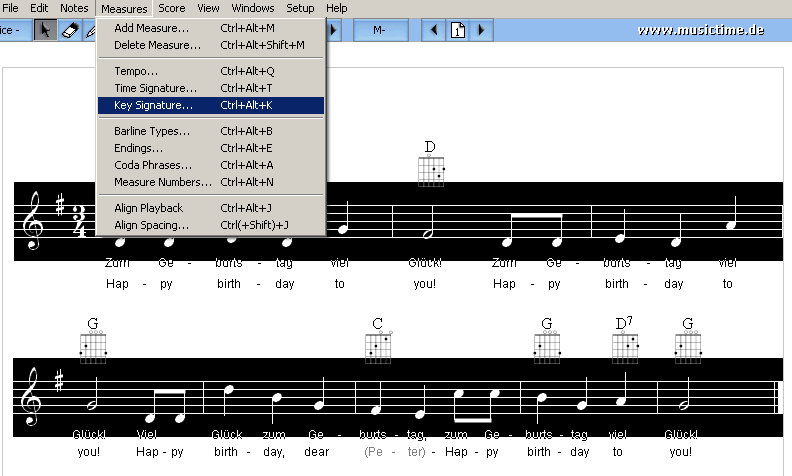
Task: Select the arrow pointer tool
Action: click(45, 30)
